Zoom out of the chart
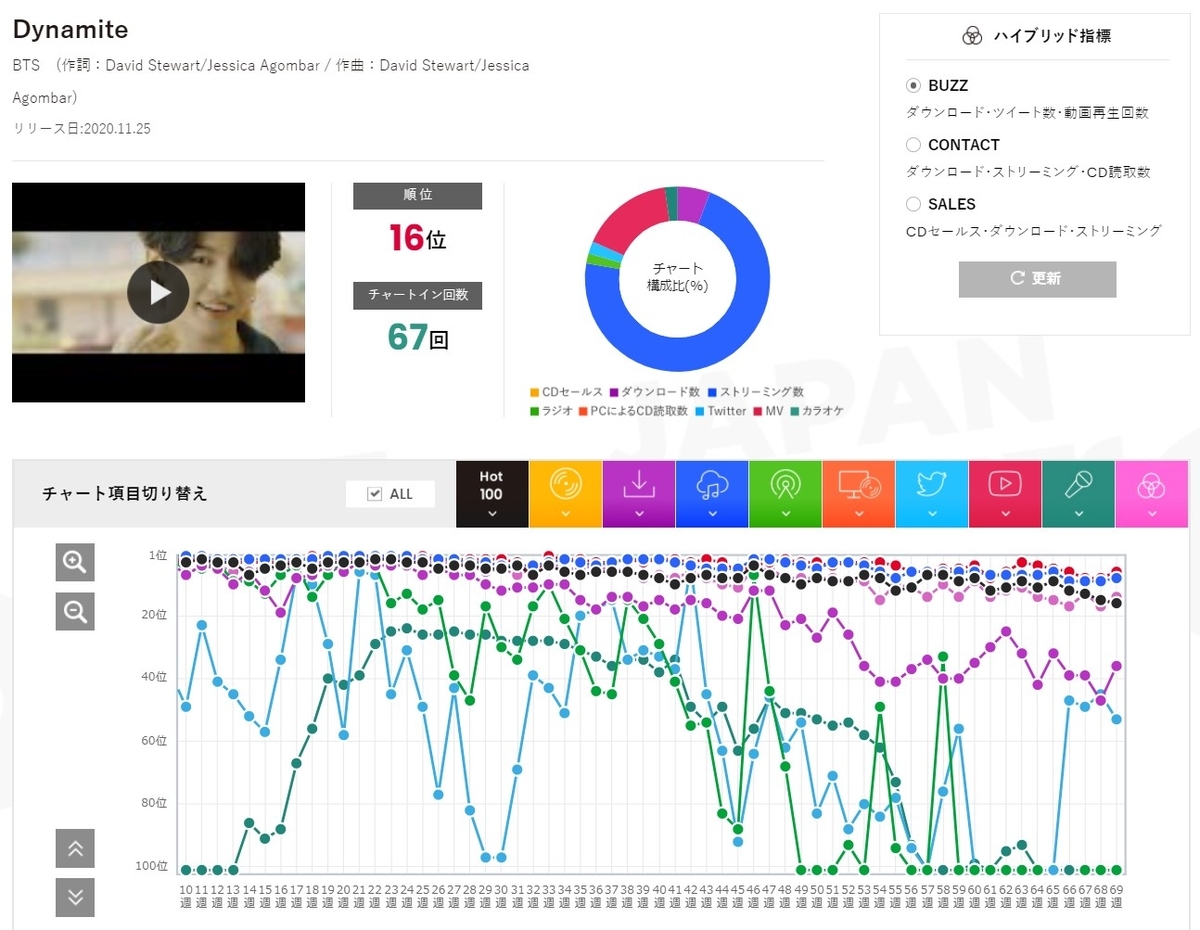1200x930 pixels. pyautogui.click(x=75, y=610)
